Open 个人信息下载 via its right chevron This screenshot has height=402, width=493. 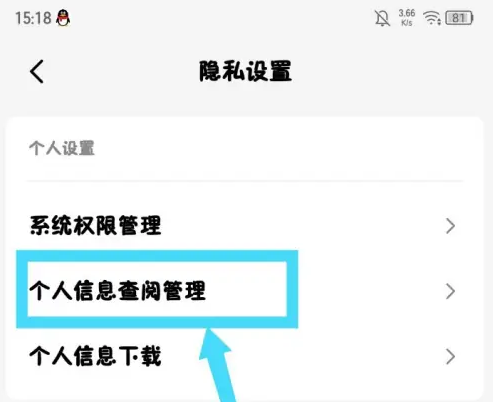(x=450, y=357)
